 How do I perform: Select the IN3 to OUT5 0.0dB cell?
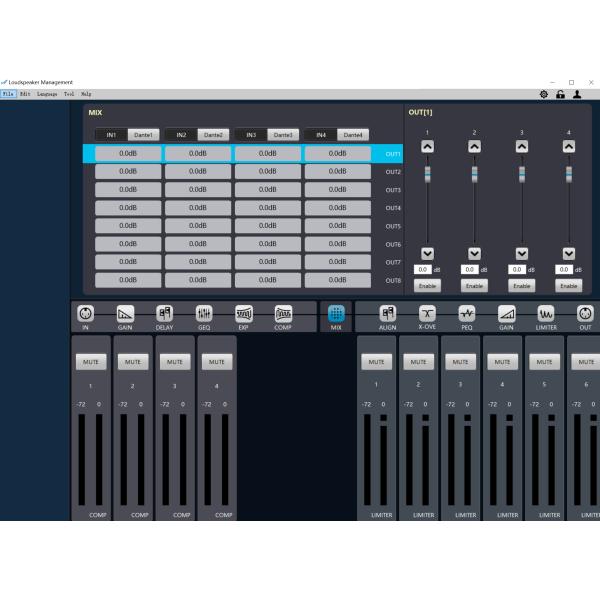coord(267,226)
